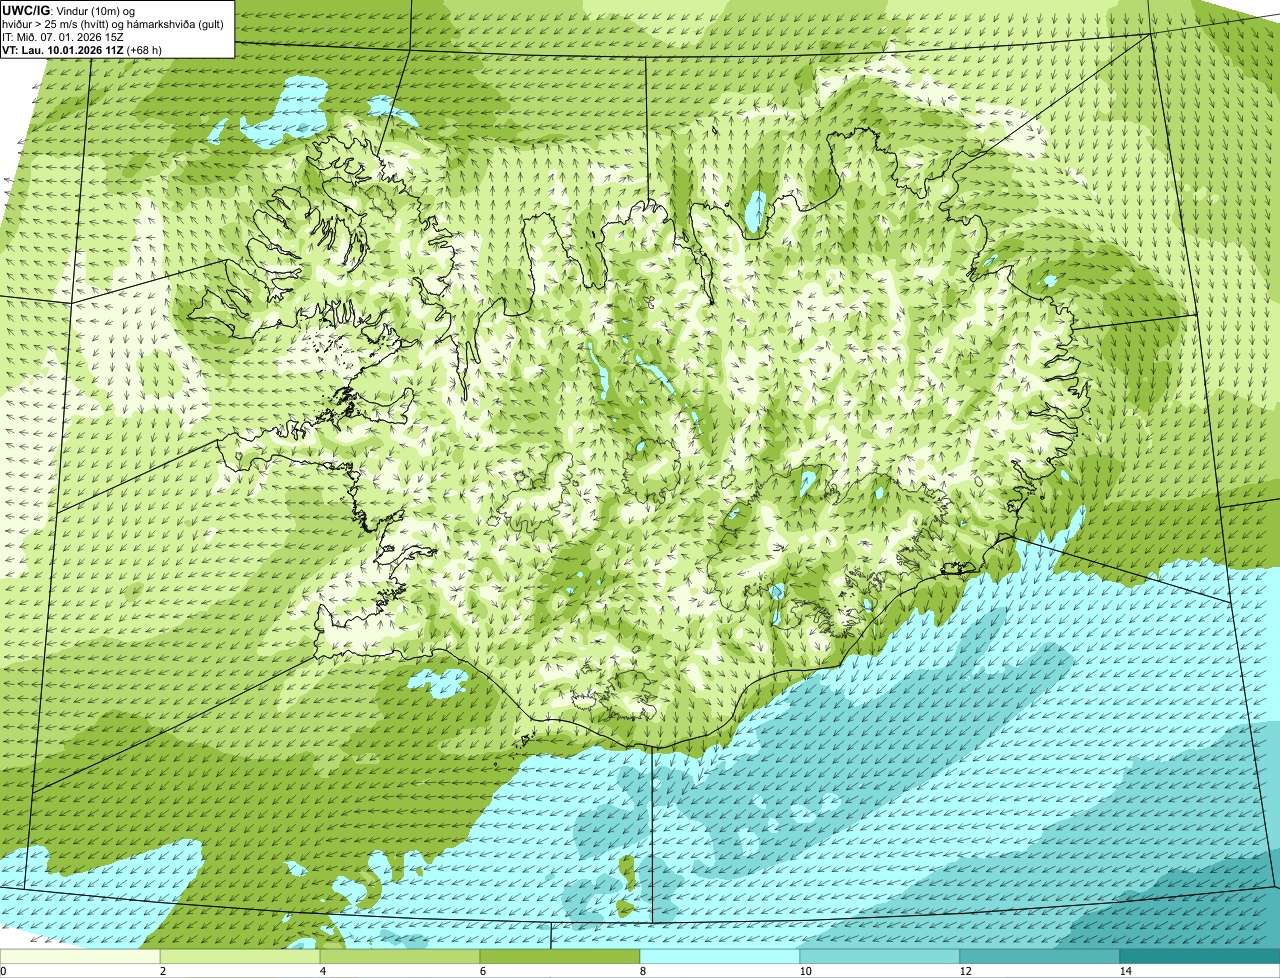Click the 6–8 m/s olive green legend swatch

[560, 956]
